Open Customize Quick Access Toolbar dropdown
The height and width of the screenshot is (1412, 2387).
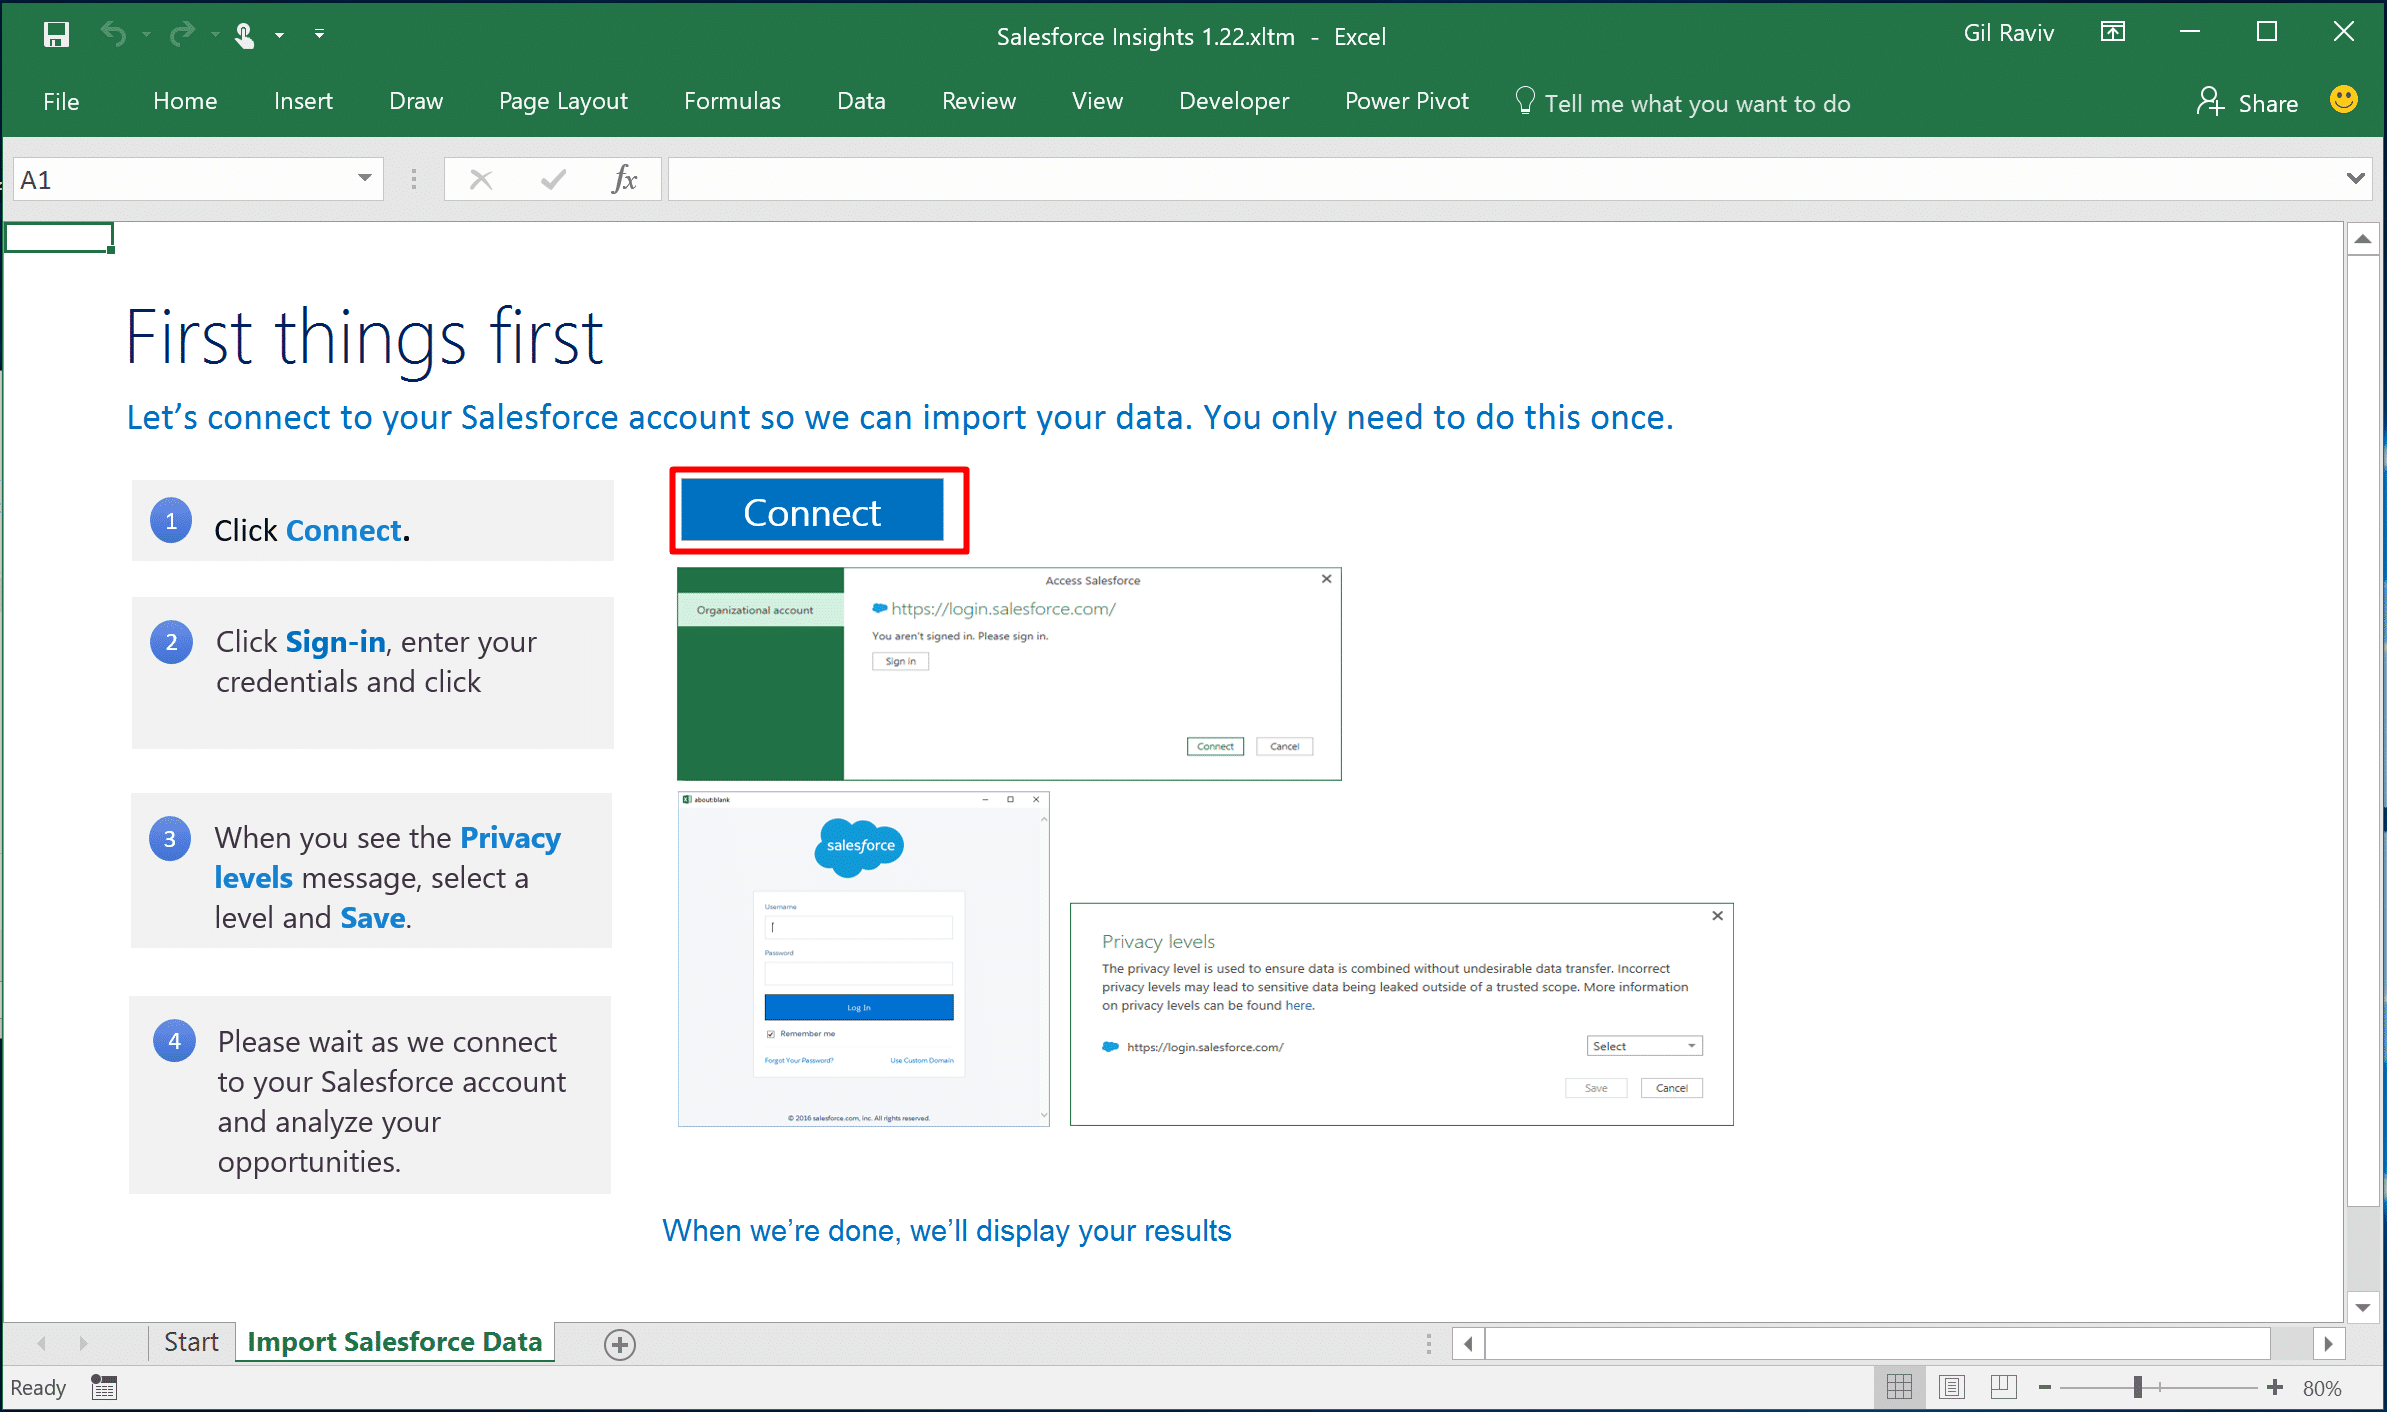(x=319, y=35)
